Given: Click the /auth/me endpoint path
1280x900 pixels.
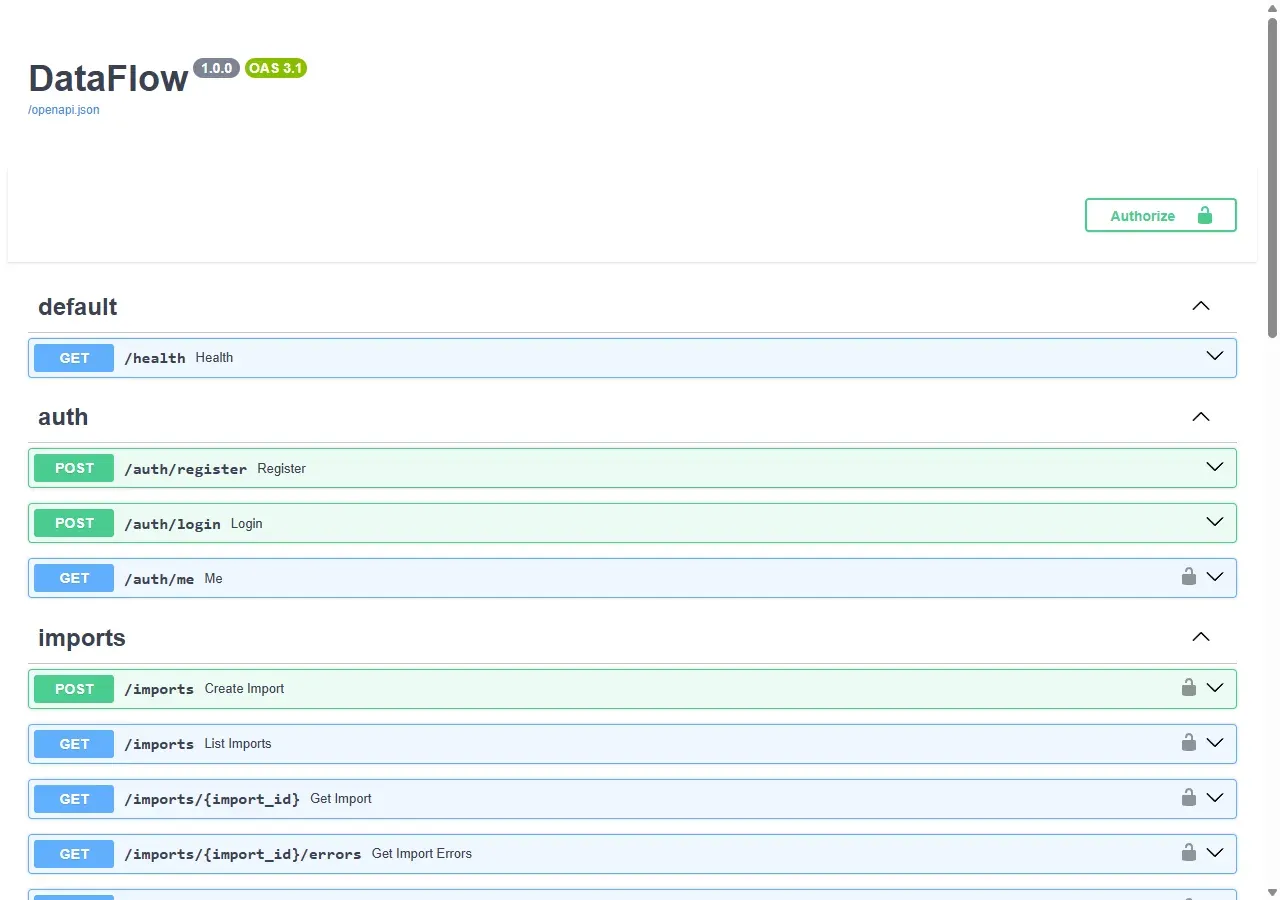Looking at the screenshot, I should [159, 579].
